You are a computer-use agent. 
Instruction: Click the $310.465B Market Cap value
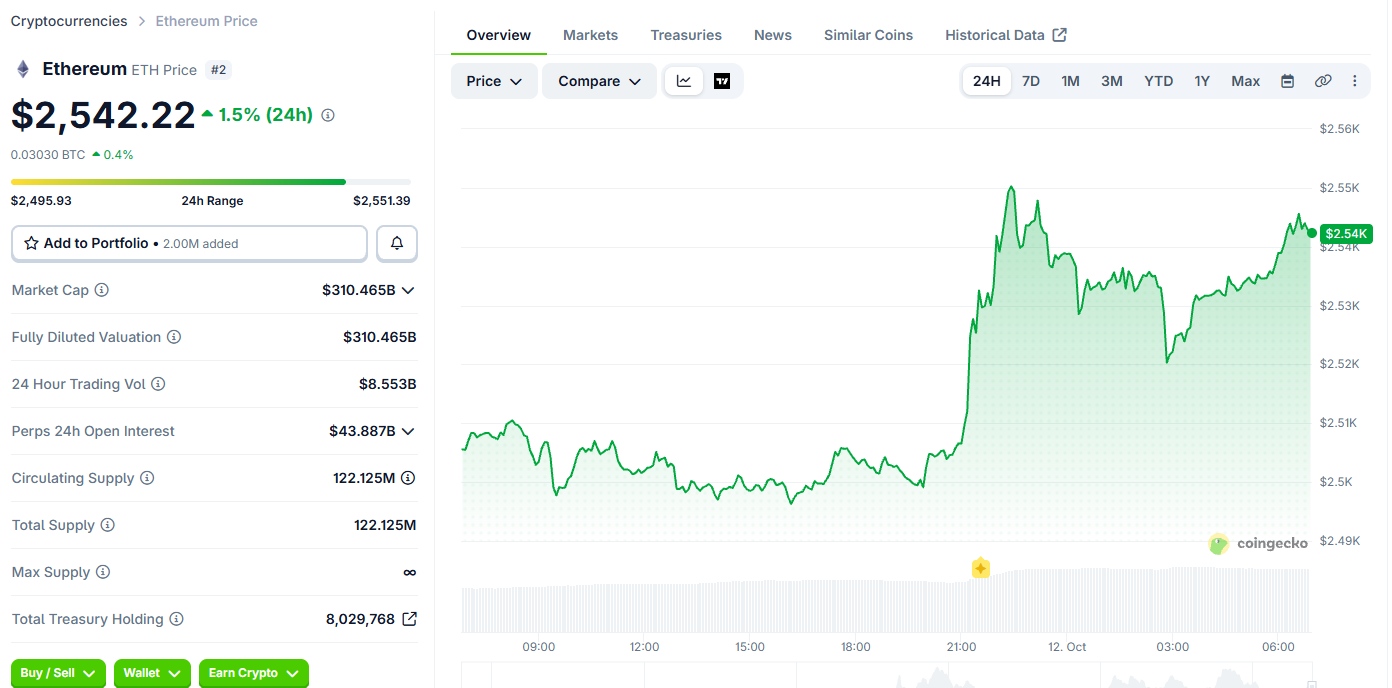tap(359, 290)
